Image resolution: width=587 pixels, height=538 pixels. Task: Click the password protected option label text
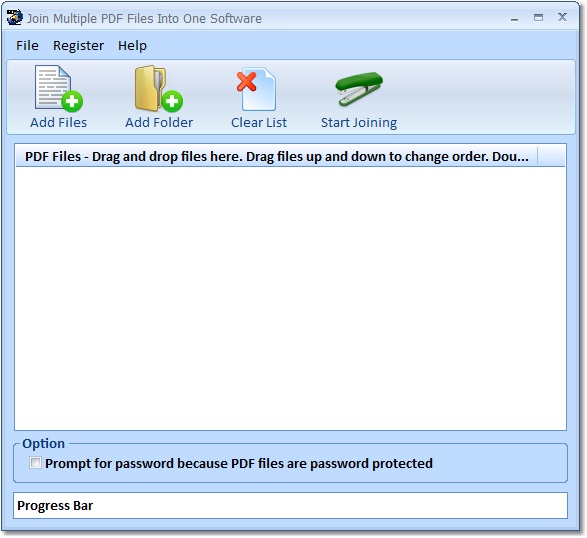(239, 463)
